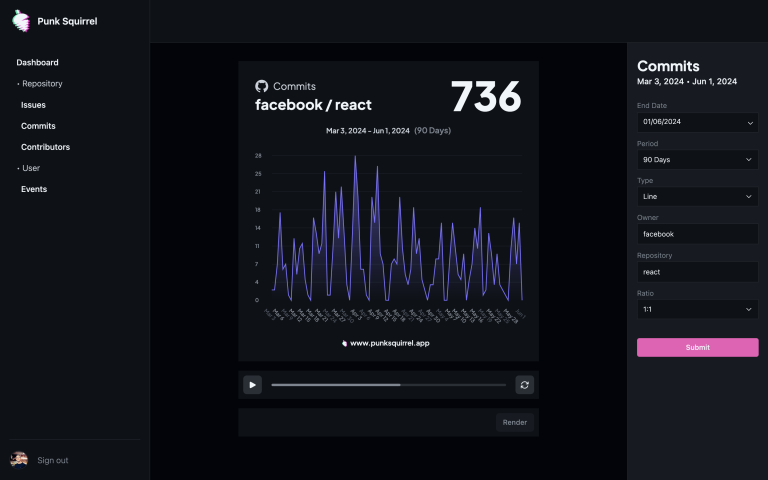Image resolution: width=768 pixels, height=480 pixels.
Task: Open the Type dropdown showing Line
Action: [x=697, y=196]
